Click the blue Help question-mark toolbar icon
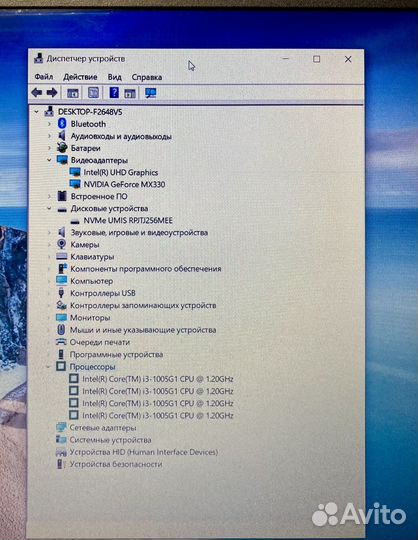This screenshot has height=540, width=418. pos(114,92)
